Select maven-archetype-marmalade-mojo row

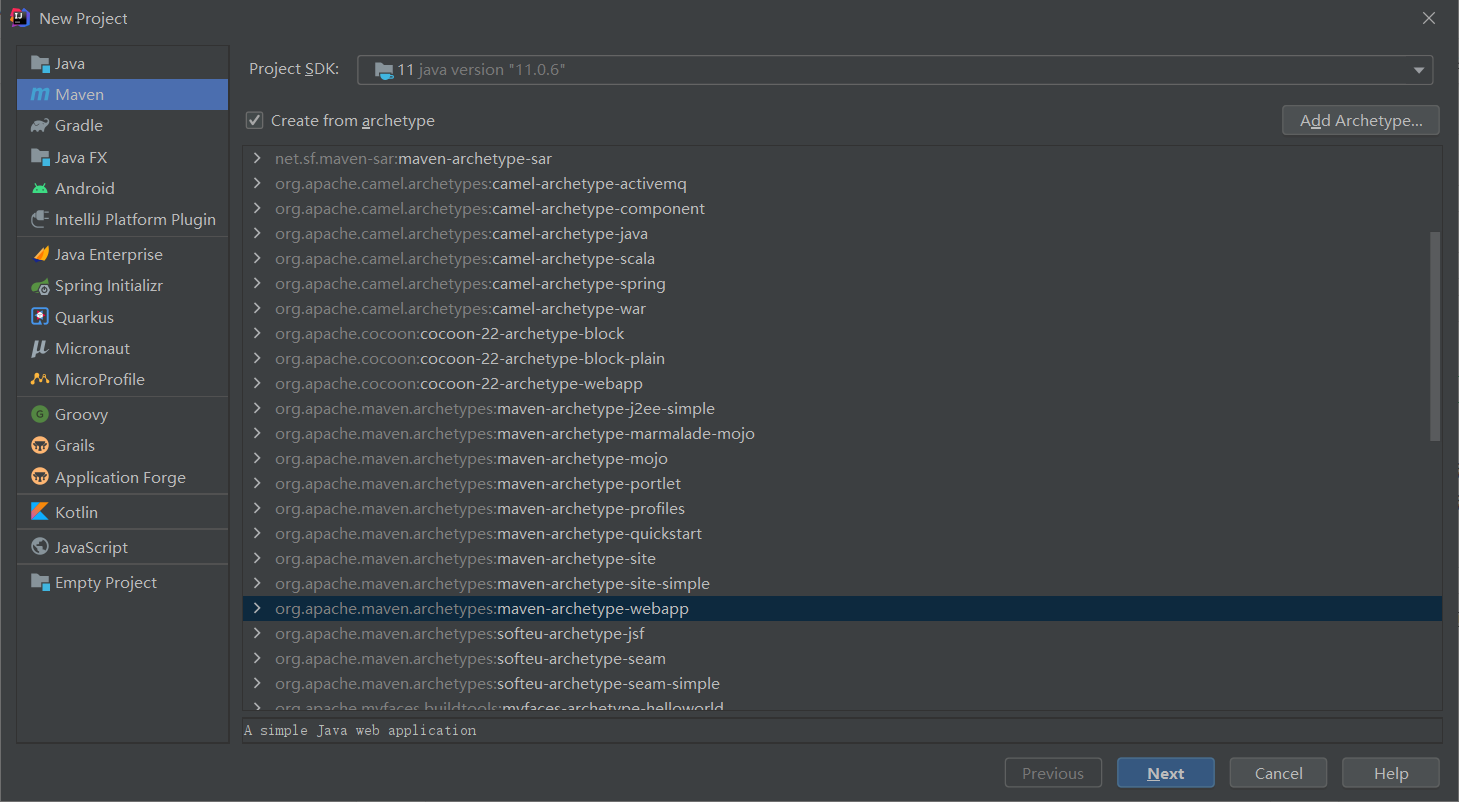click(x=842, y=433)
